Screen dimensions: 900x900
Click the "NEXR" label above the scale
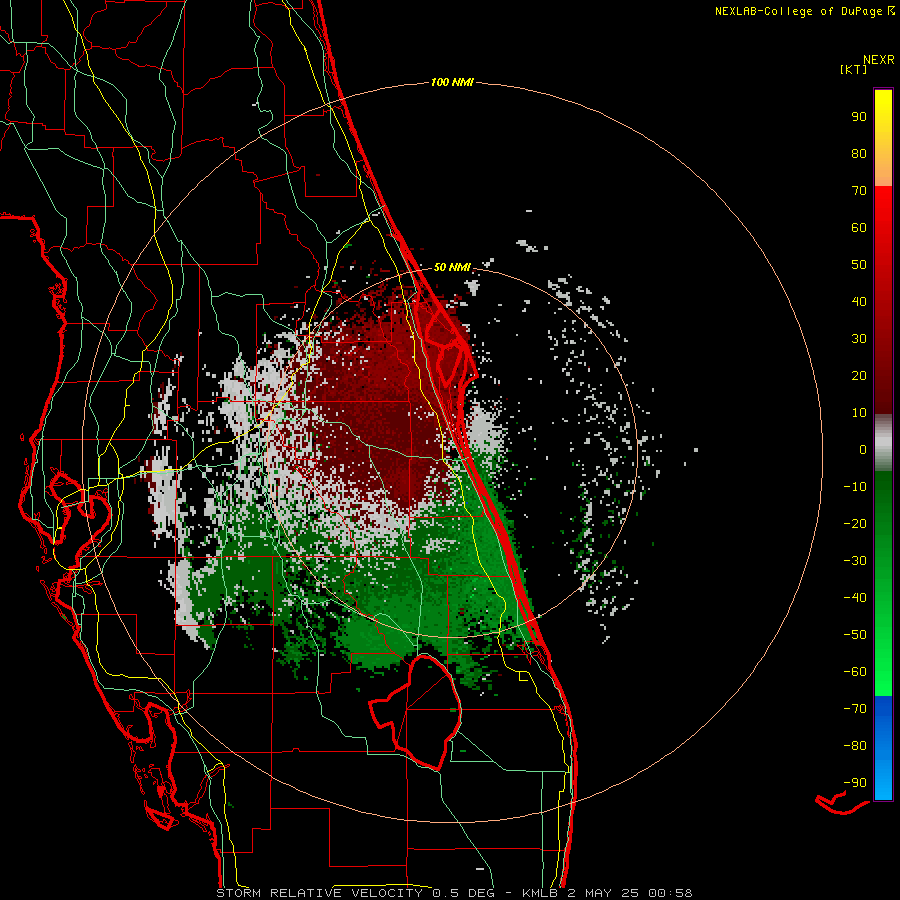point(878,59)
